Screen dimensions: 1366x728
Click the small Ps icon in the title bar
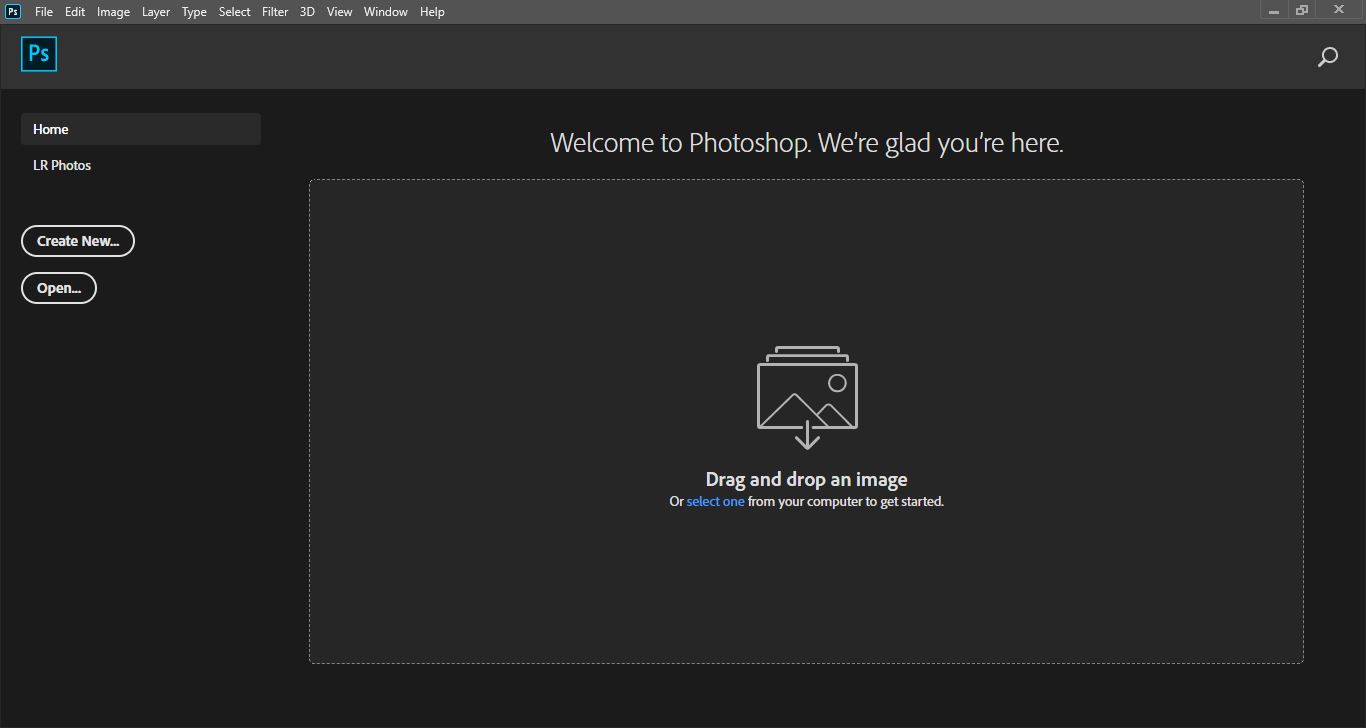click(x=11, y=11)
